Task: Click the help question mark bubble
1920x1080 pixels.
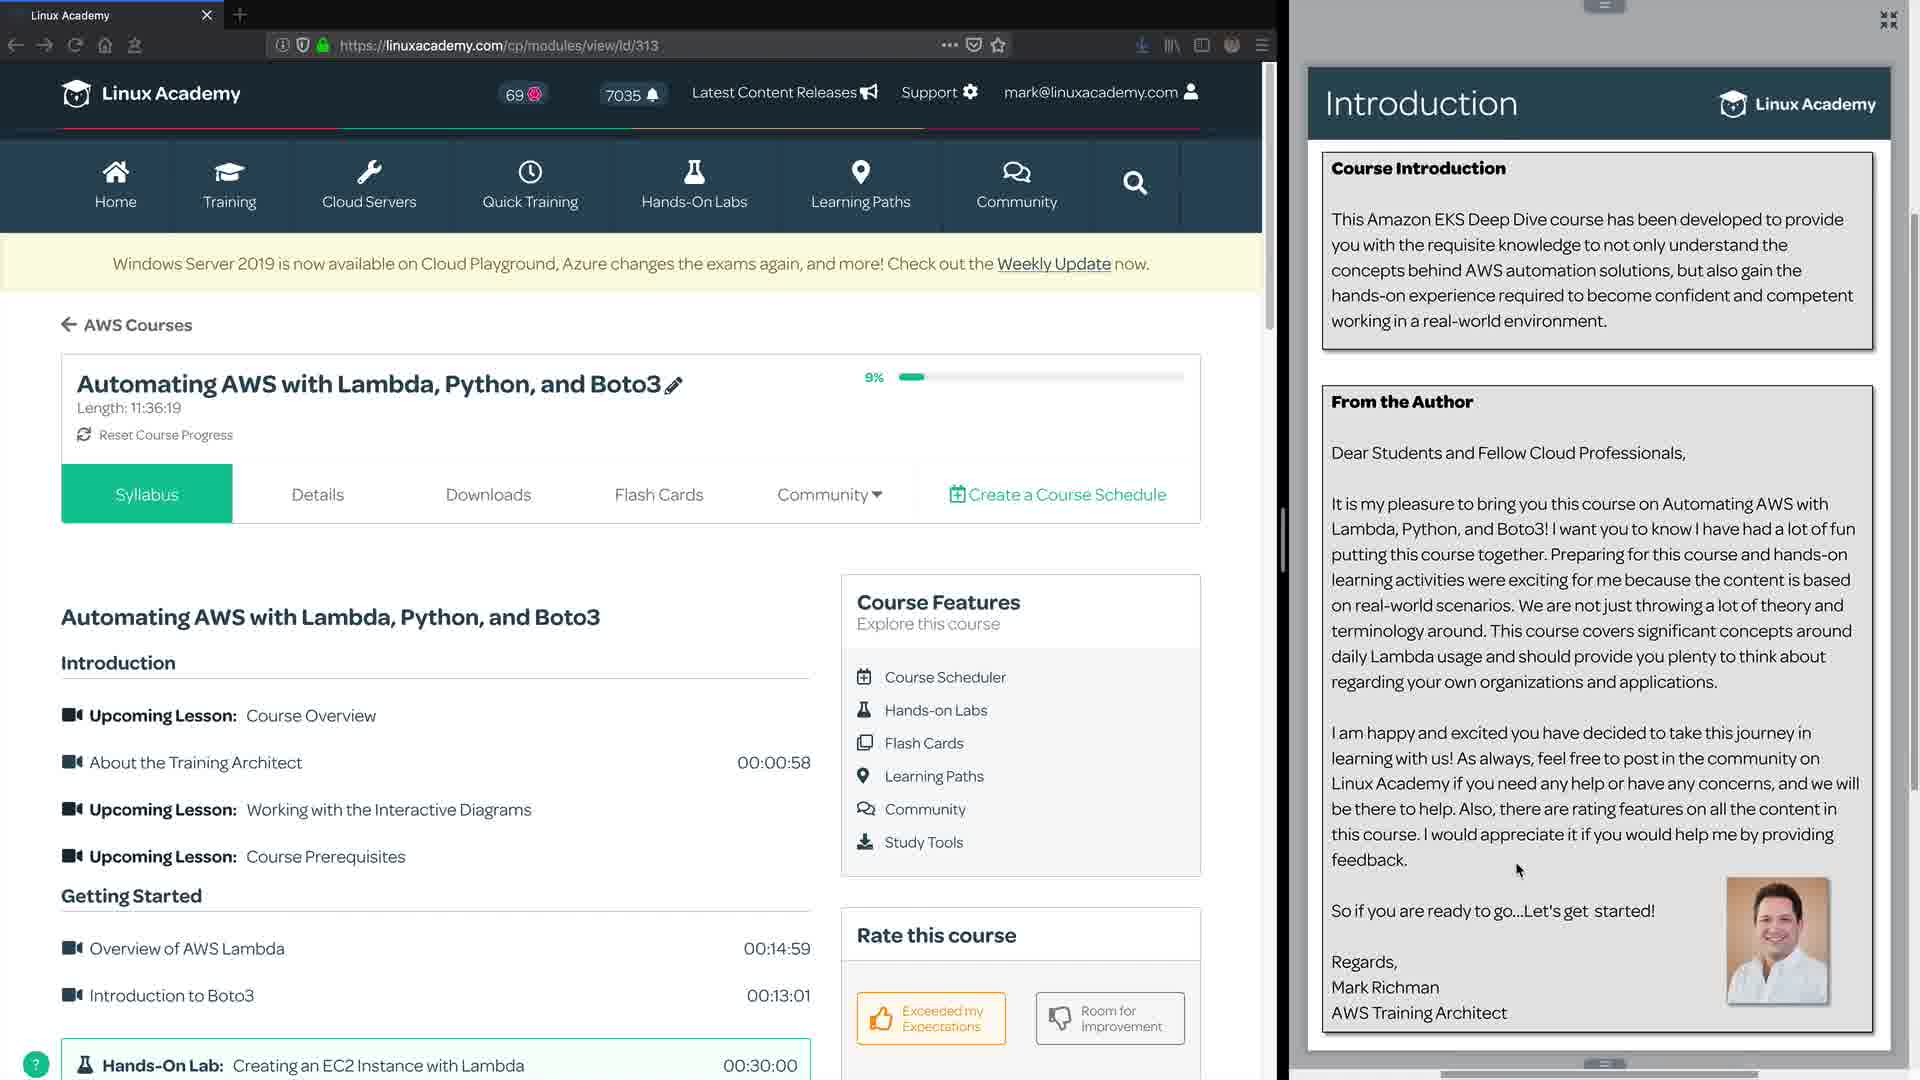Action: click(35, 1064)
